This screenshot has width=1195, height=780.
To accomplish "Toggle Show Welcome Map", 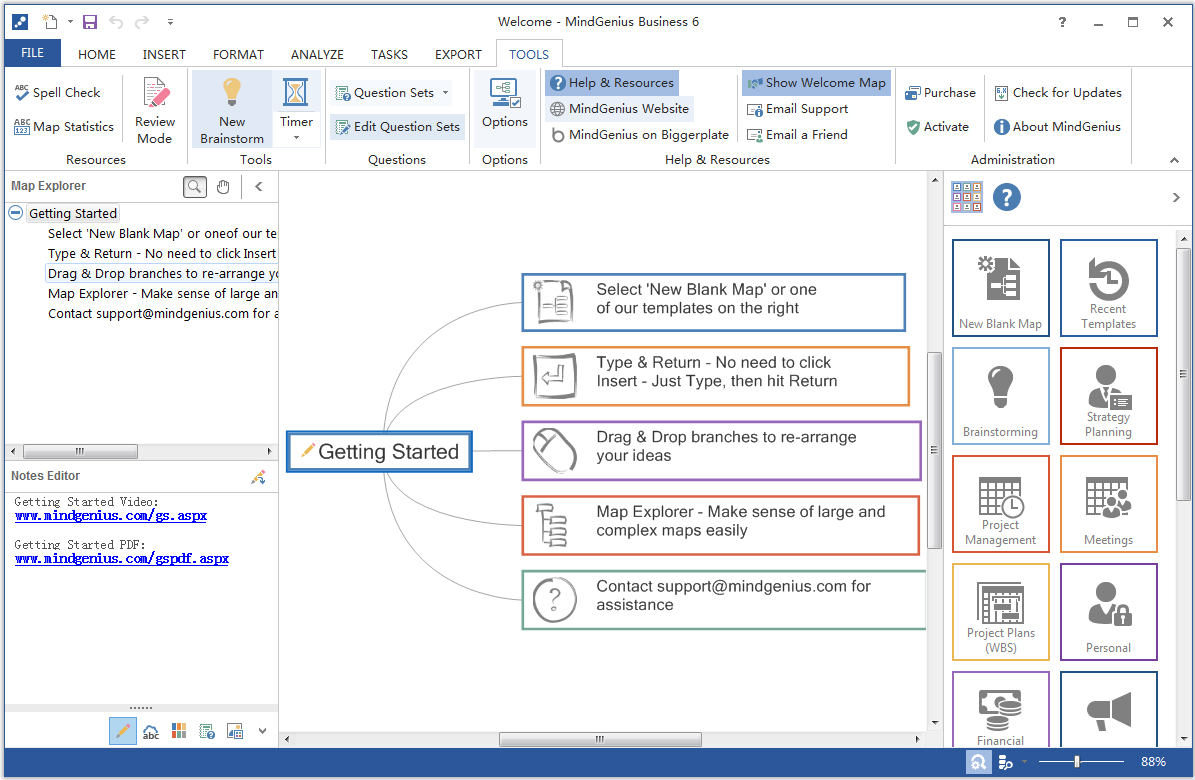I will tap(816, 82).
